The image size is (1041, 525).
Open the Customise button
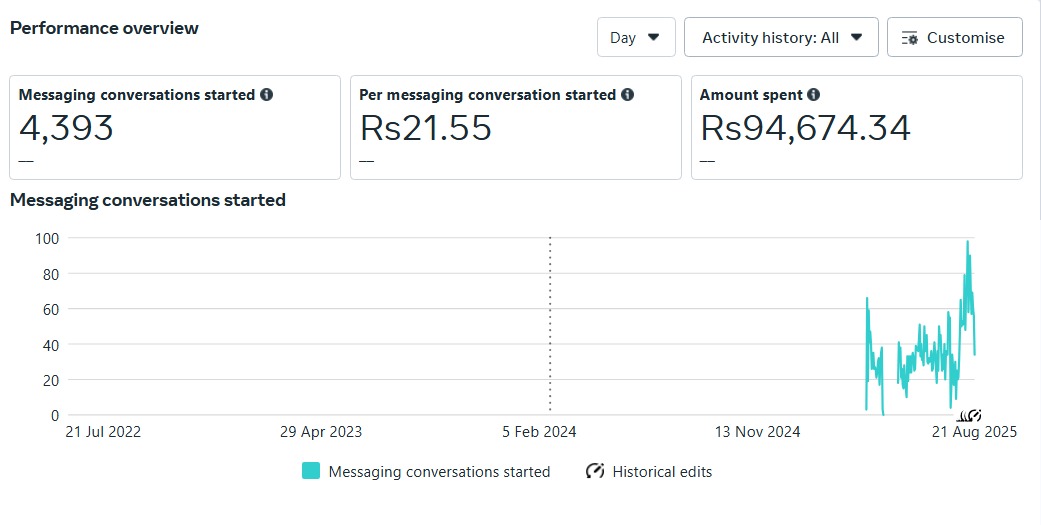tap(954, 37)
